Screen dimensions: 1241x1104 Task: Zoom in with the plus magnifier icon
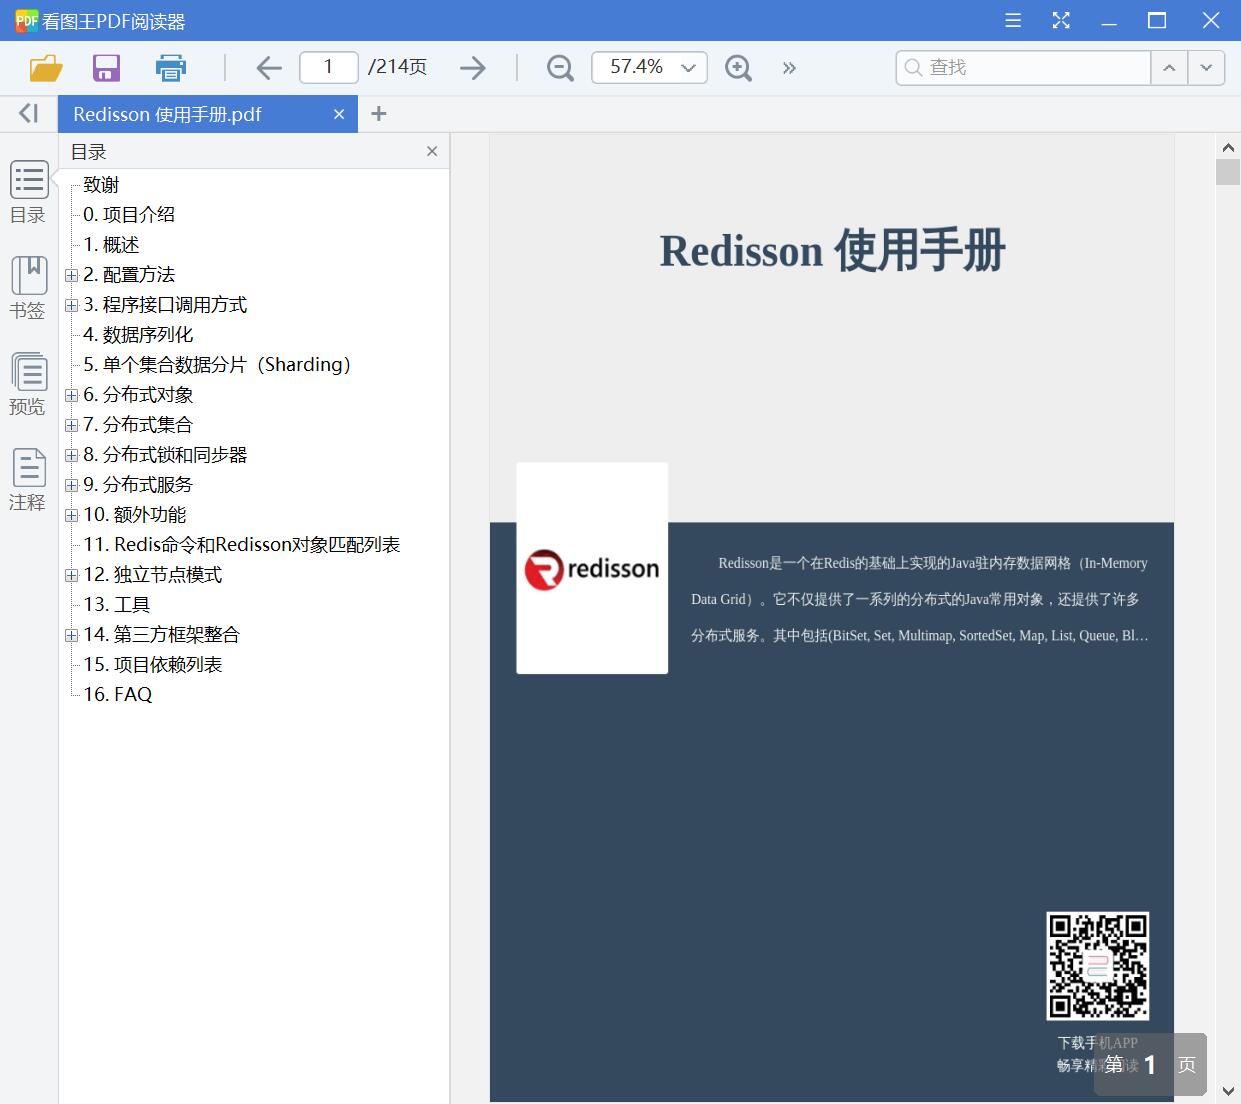(738, 68)
